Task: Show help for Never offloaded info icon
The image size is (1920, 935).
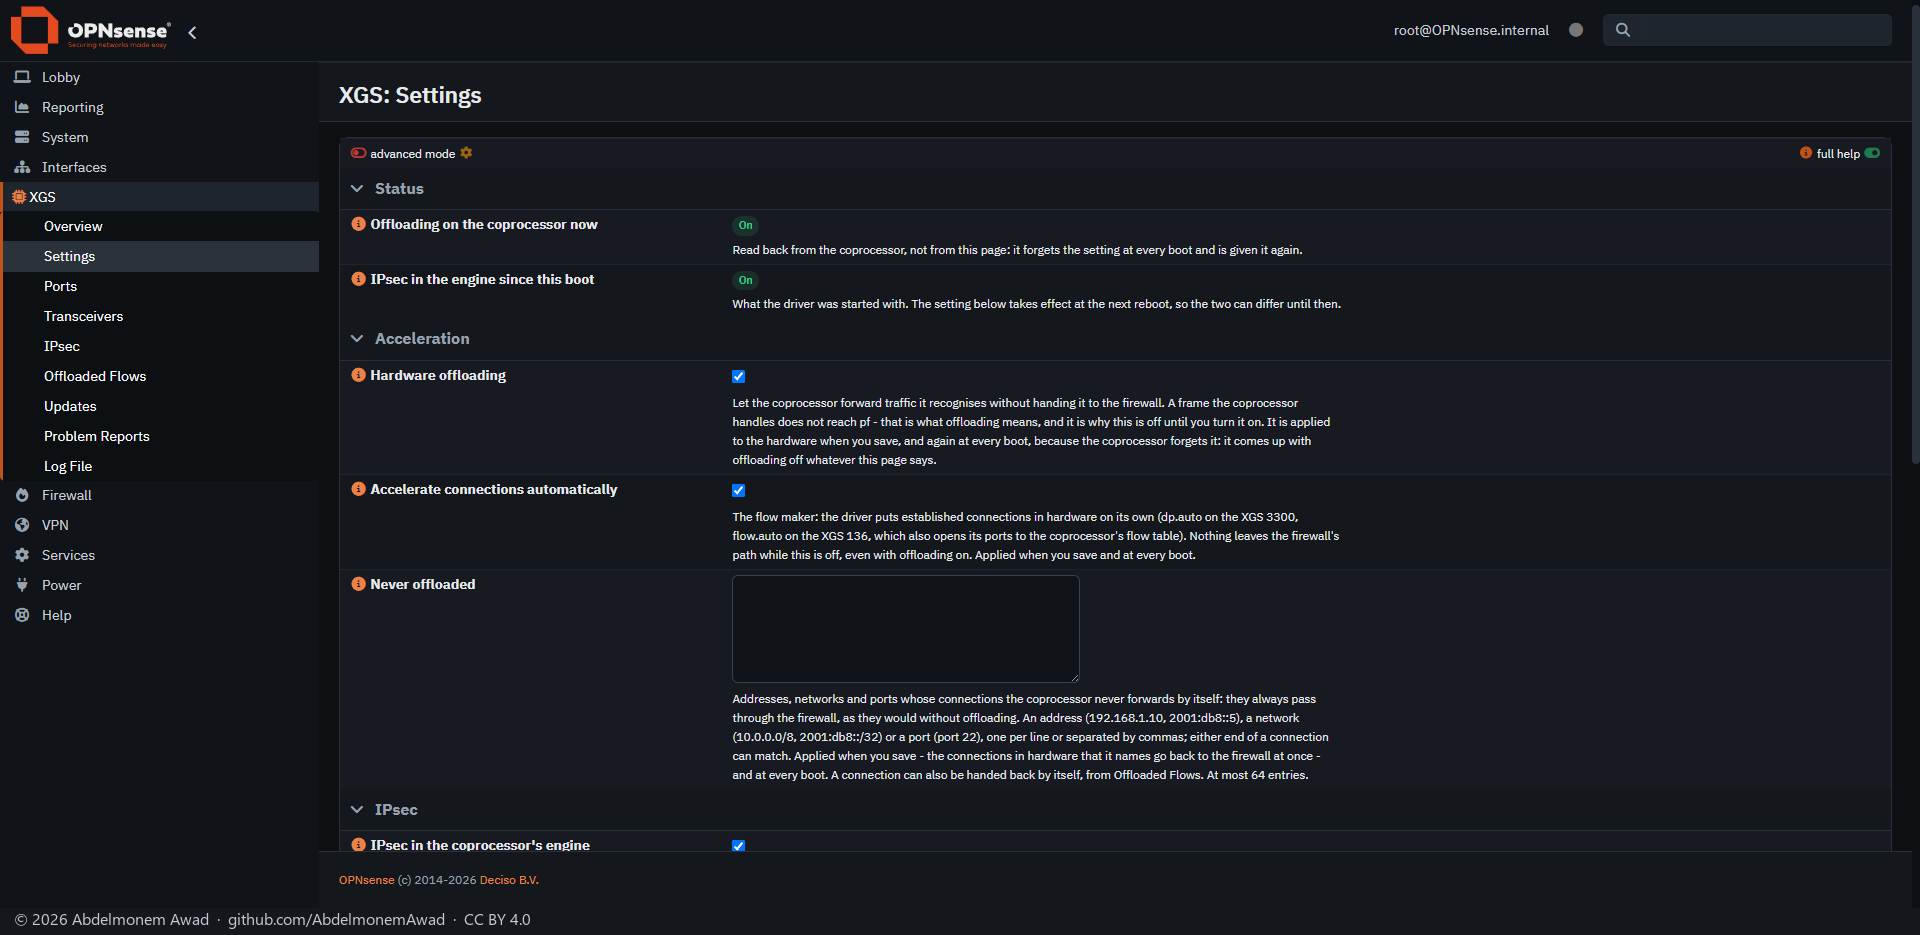Action: click(x=358, y=584)
